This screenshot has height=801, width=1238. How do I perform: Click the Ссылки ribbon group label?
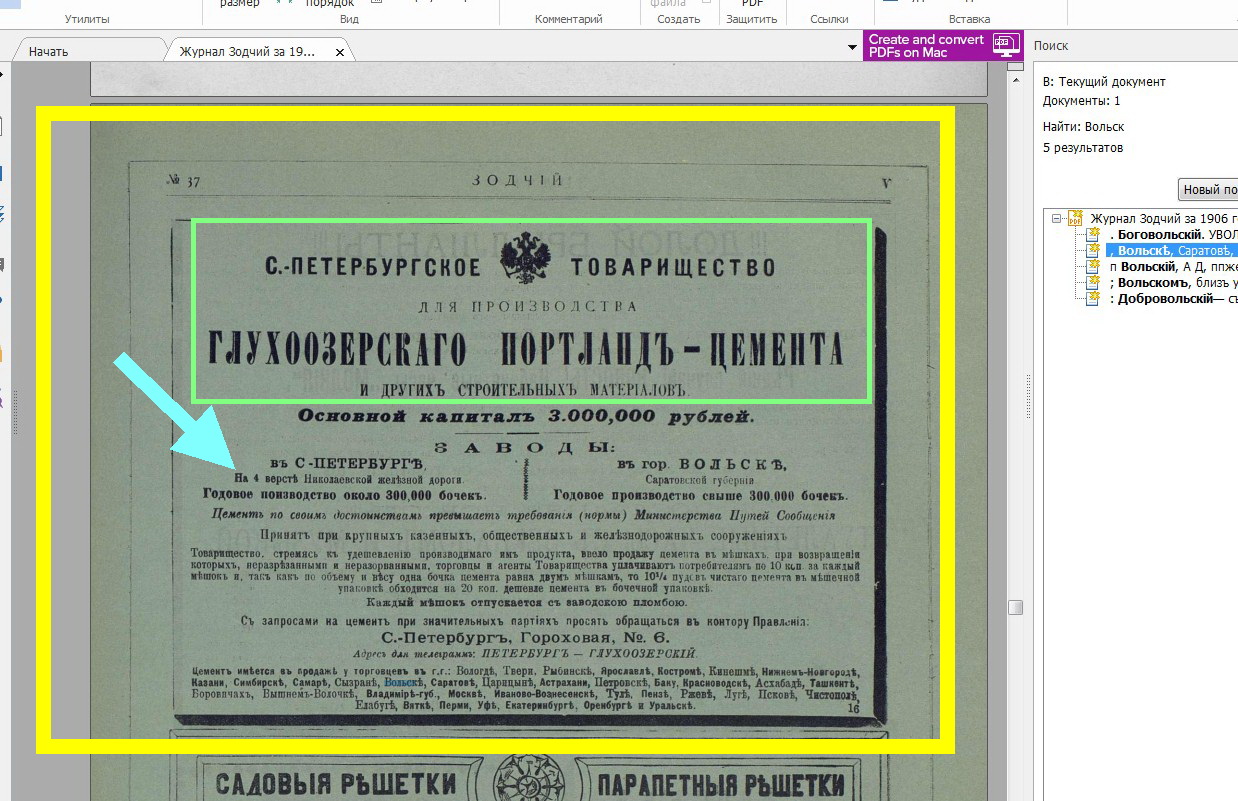(x=829, y=19)
